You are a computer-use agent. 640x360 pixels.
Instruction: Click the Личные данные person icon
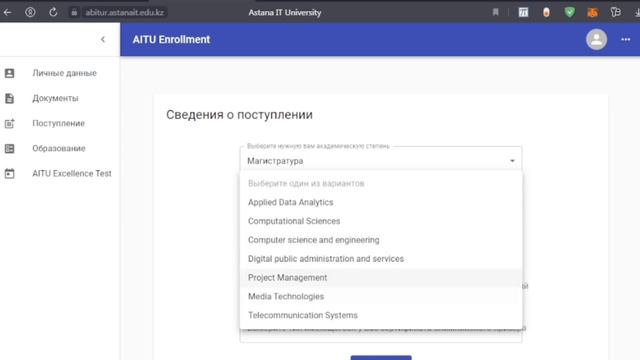coord(9,73)
